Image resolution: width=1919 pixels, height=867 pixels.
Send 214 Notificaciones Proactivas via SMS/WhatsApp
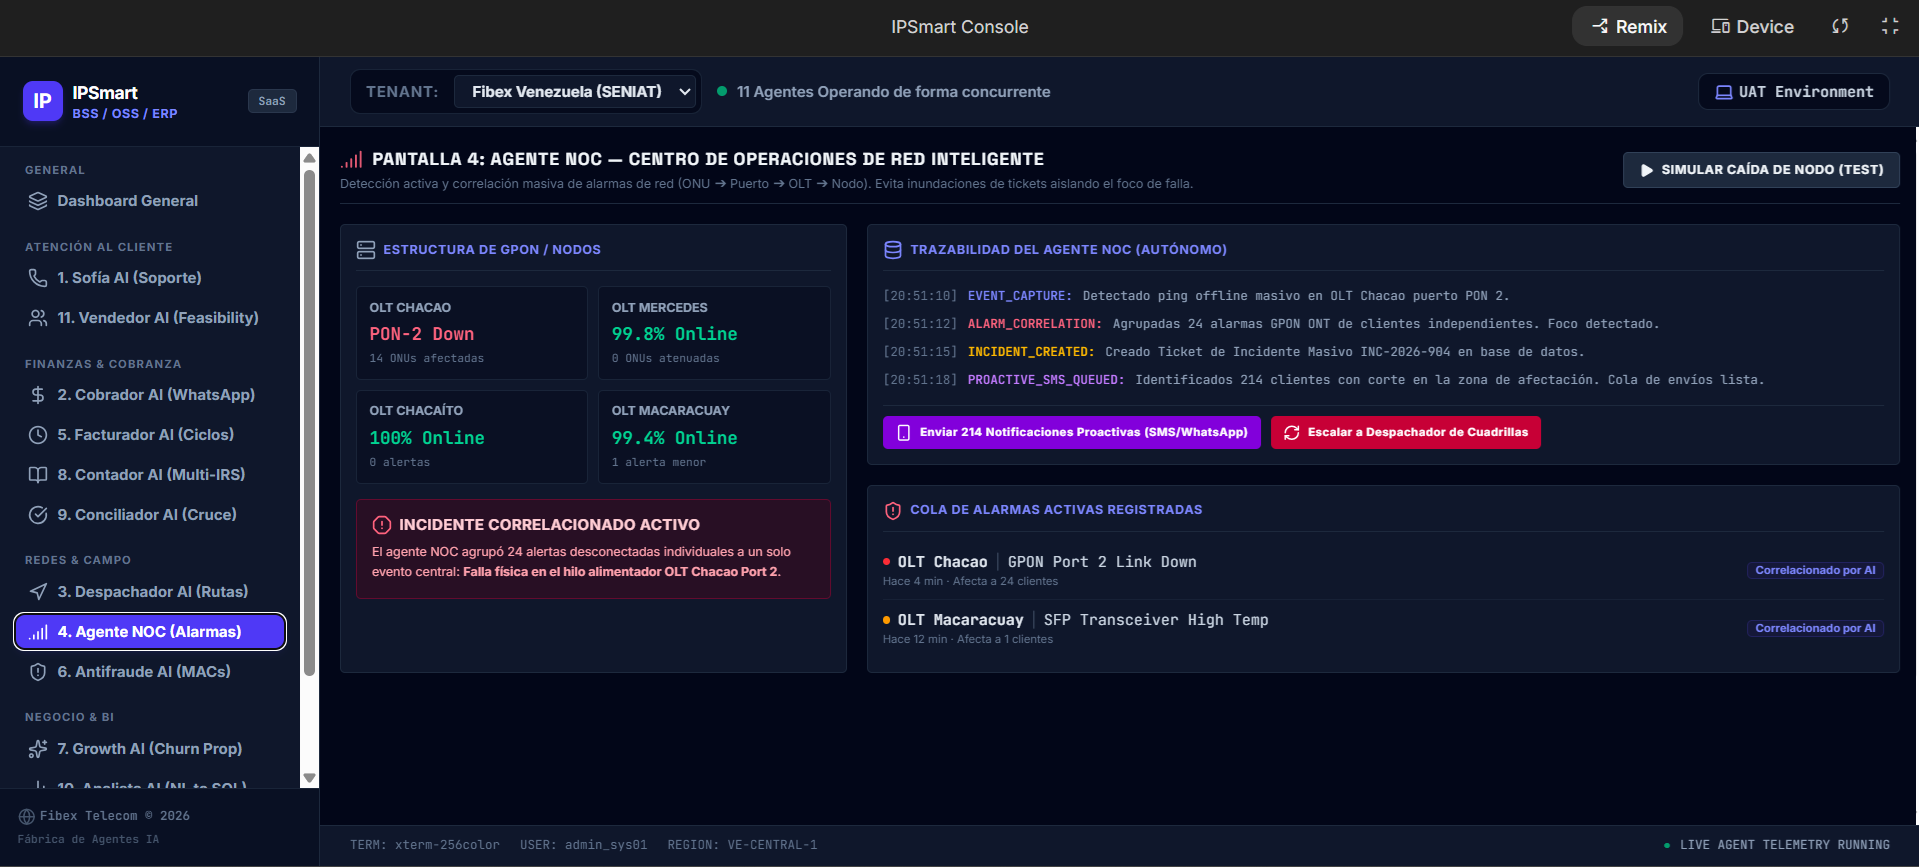[1072, 433]
